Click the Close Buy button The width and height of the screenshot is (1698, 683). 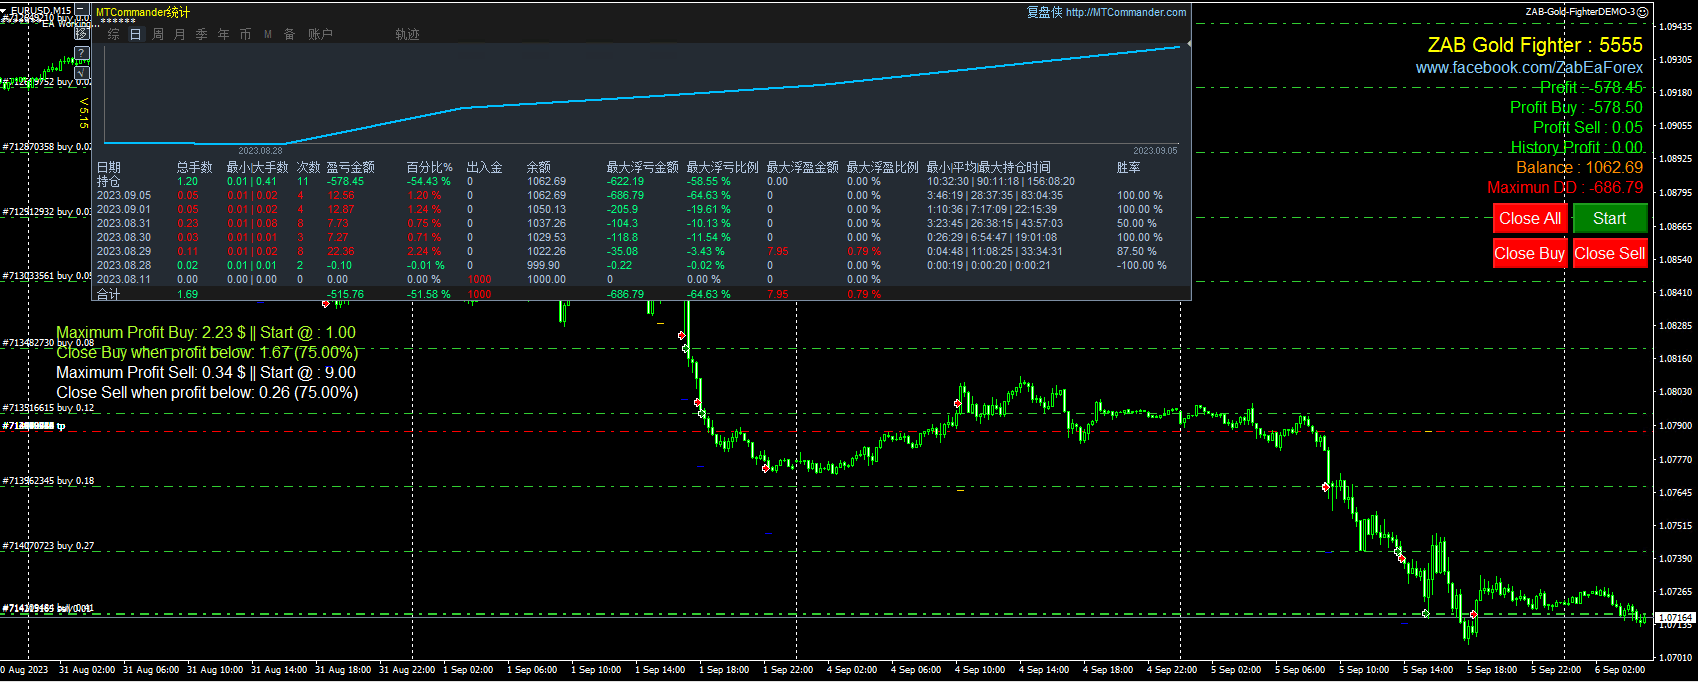click(1529, 253)
